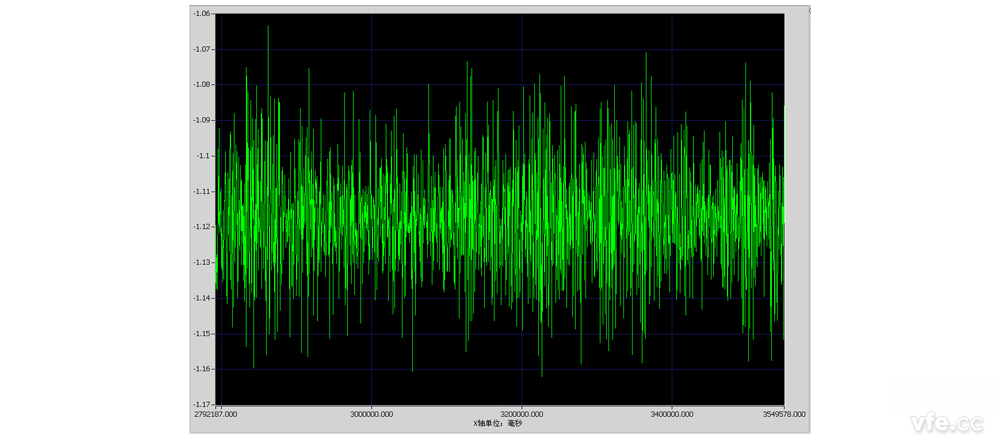Click the -1.08 Y-axis tick label

coord(203,85)
